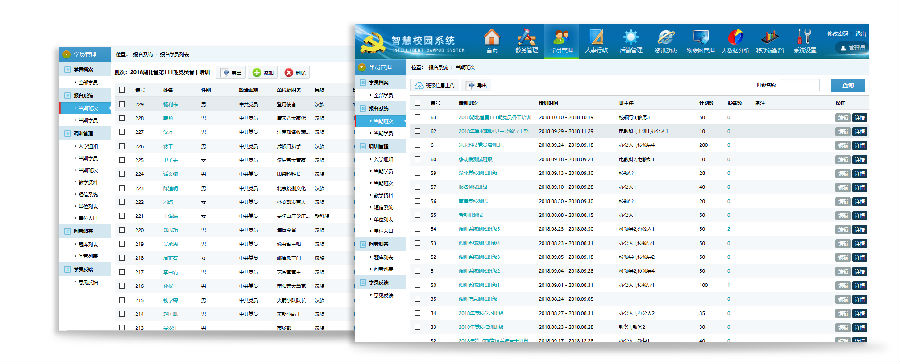Tick the checkbox of front-window row 54
The width and height of the screenshot is (900, 364).
tap(417, 229)
